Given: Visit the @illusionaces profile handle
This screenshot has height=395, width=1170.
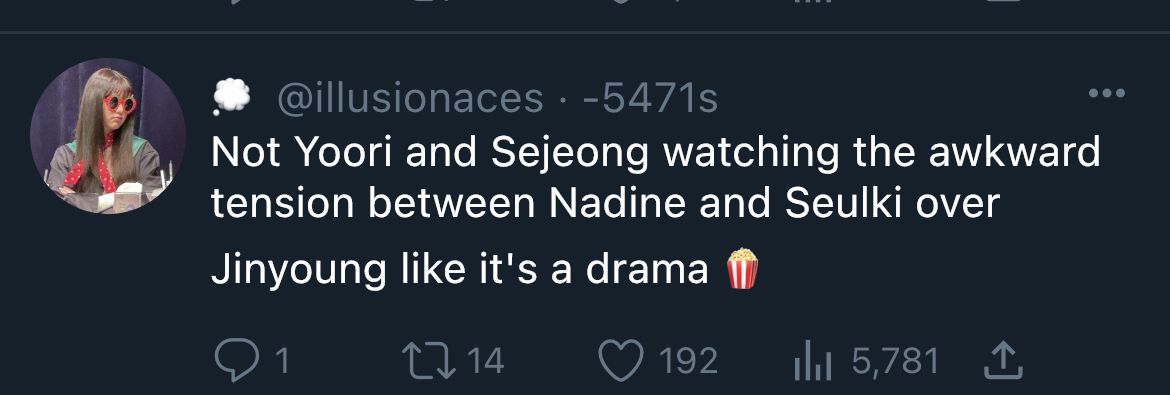Looking at the screenshot, I should (410, 99).
